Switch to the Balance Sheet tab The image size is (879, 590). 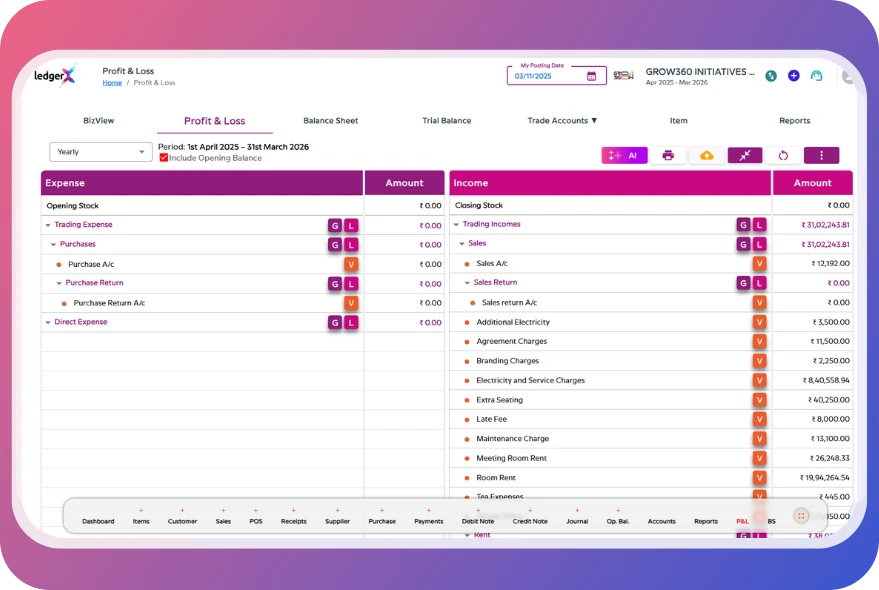click(x=330, y=121)
